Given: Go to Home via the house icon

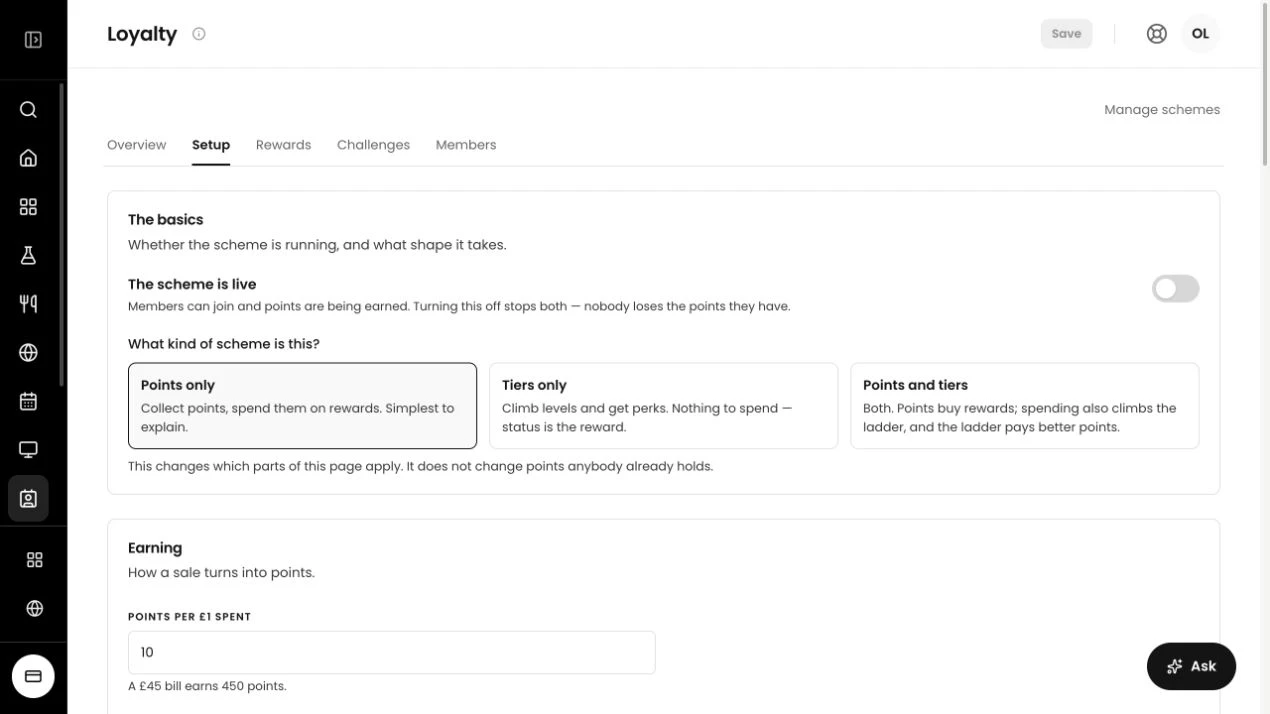Looking at the screenshot, I should pos(28,158).
